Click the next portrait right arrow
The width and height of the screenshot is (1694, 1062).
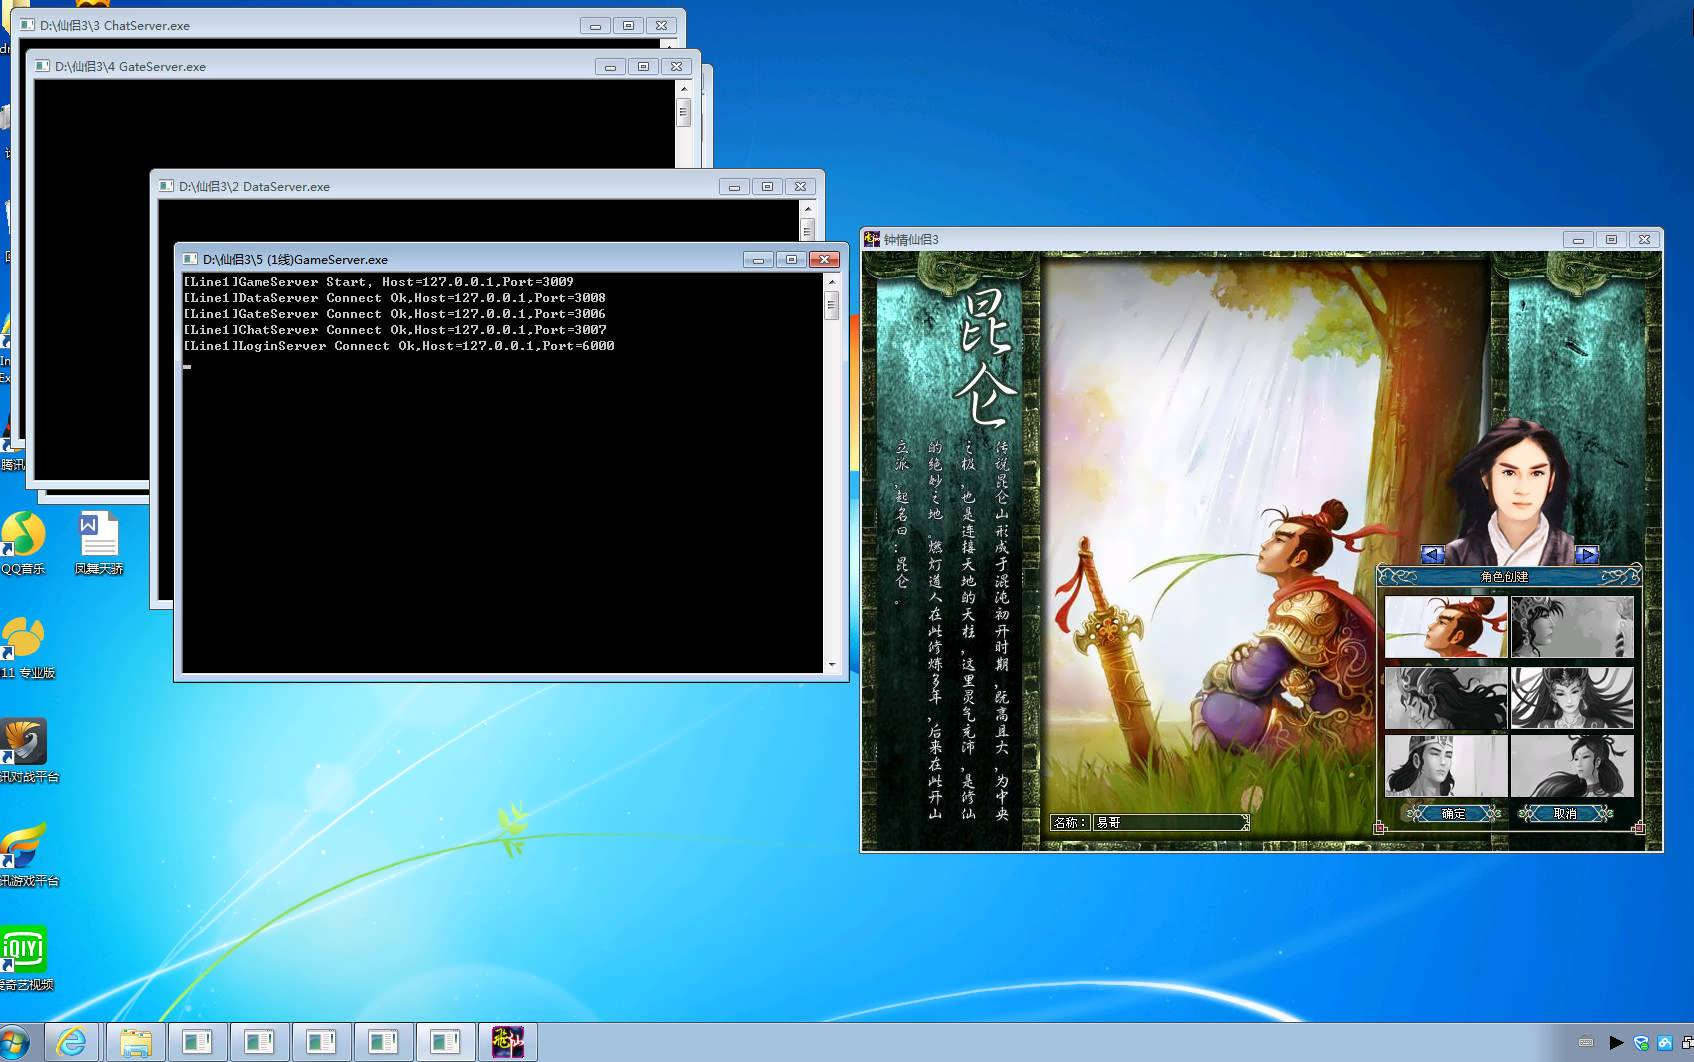[1586, 554]
